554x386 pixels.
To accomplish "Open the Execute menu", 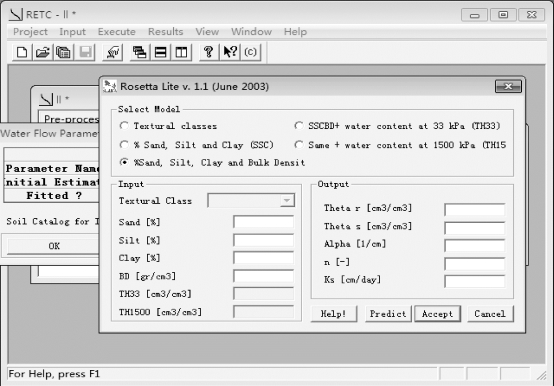I will pyautogui.click(x=117, y=32).
